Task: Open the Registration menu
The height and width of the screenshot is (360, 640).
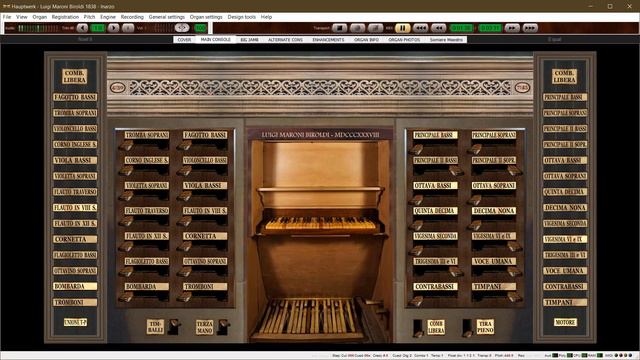Action: pos(65,17)
